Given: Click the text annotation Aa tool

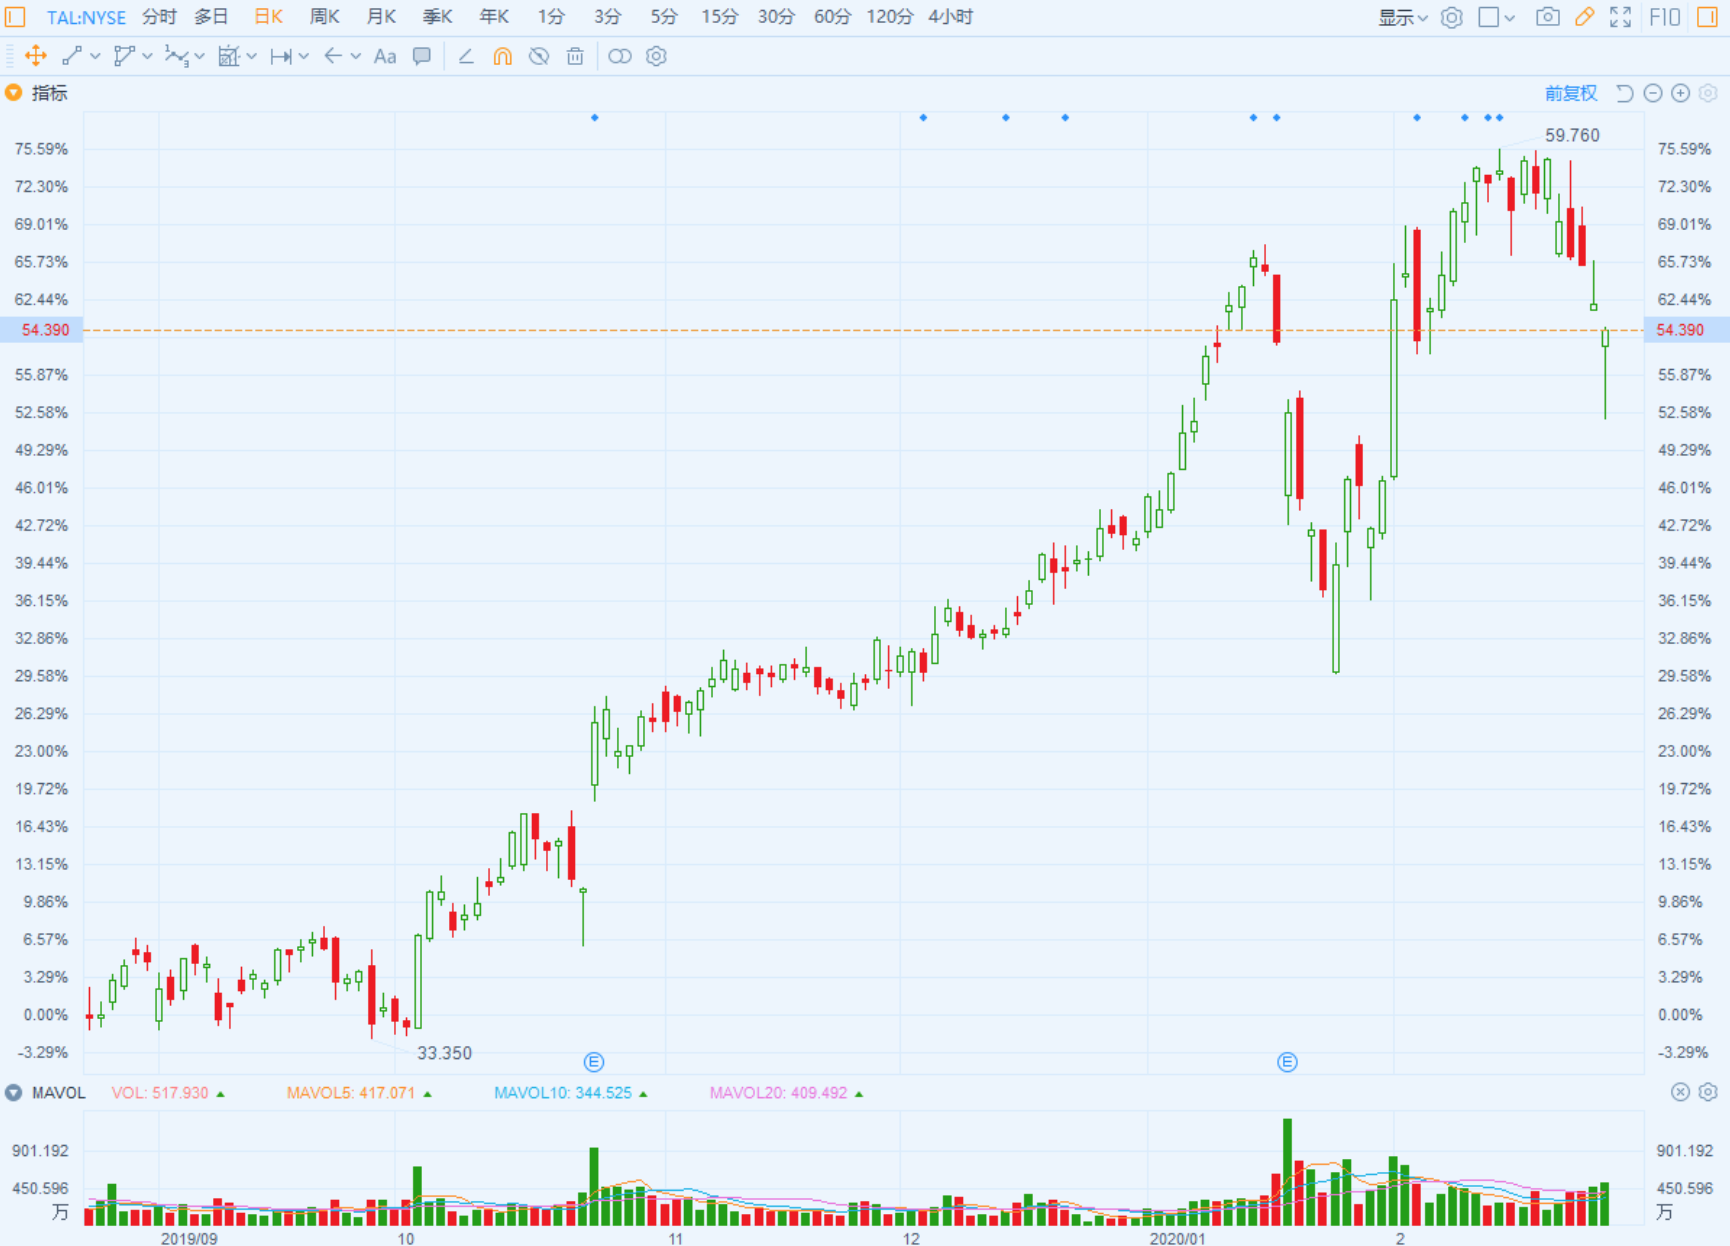Looking at the screenshot, I should [385, 56].
